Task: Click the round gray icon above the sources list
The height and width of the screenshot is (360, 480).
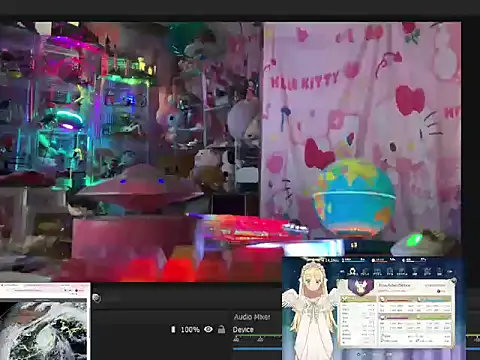Action: pyautogui.click(x=97, y=298)
